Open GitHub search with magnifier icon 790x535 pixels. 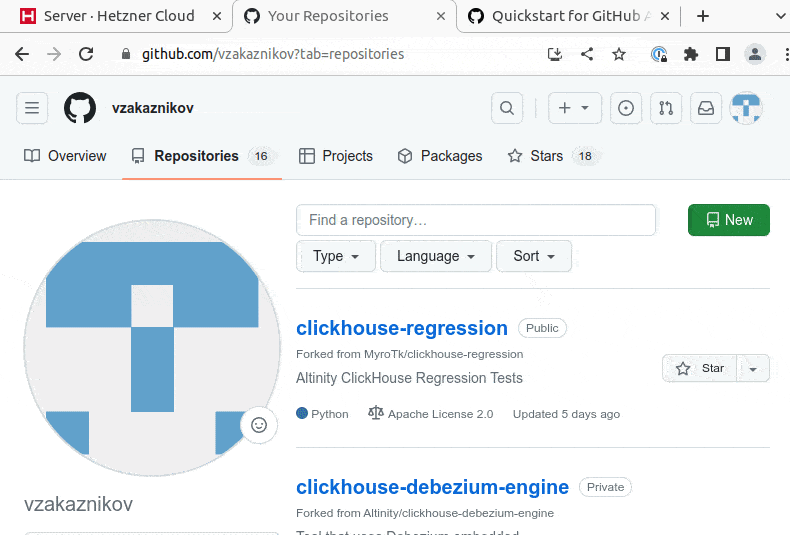507,108
